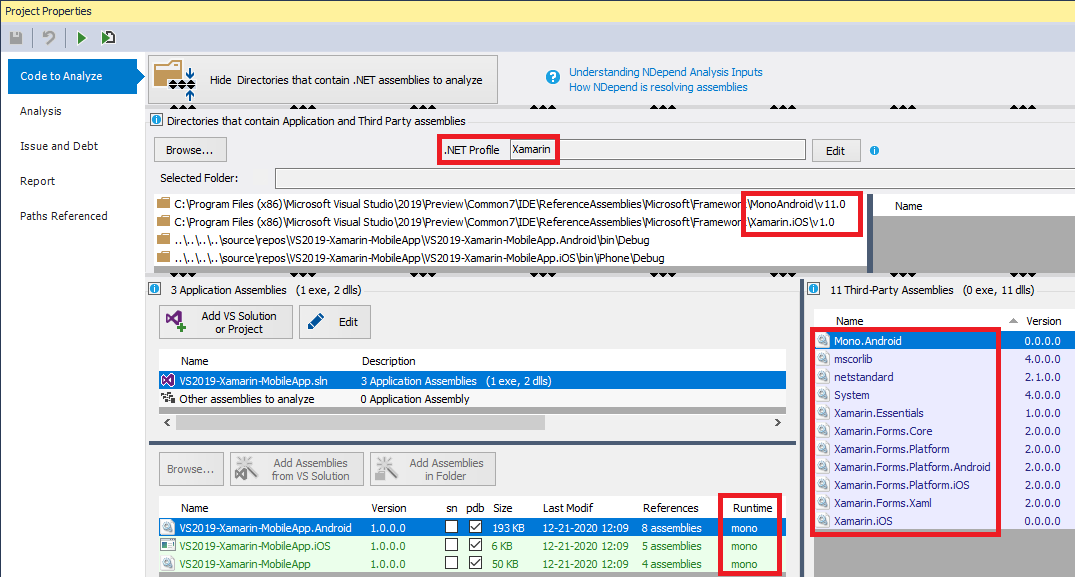Screen dimensions: 1075x577
Task: Click Hide Directories that contain .NET assemblies button
Action: pos(323,79)
